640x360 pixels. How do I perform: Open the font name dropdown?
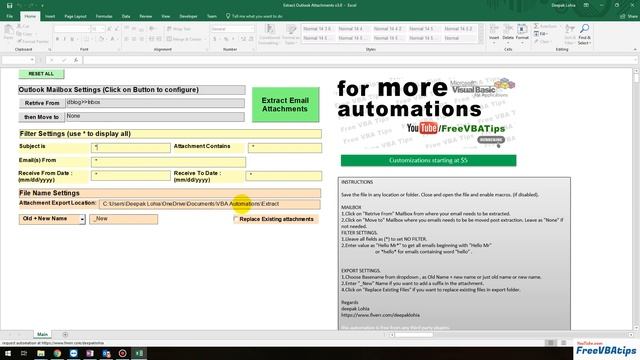[88, 29]
